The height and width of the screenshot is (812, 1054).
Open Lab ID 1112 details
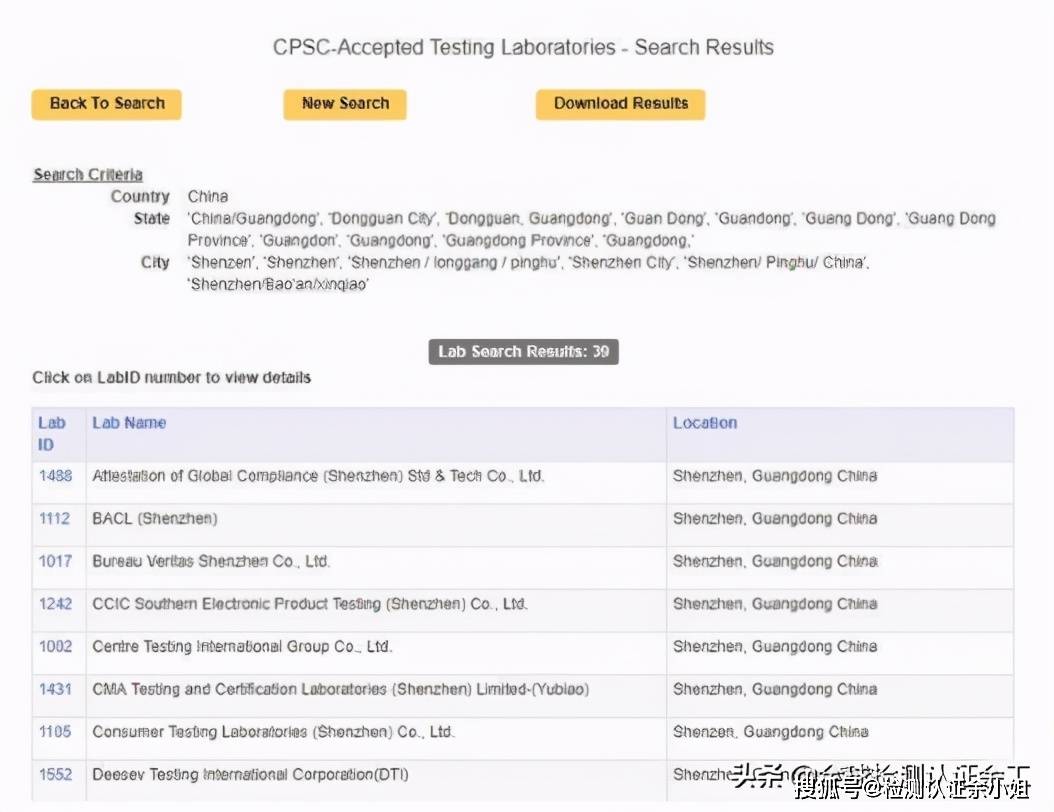pos(55,519)
